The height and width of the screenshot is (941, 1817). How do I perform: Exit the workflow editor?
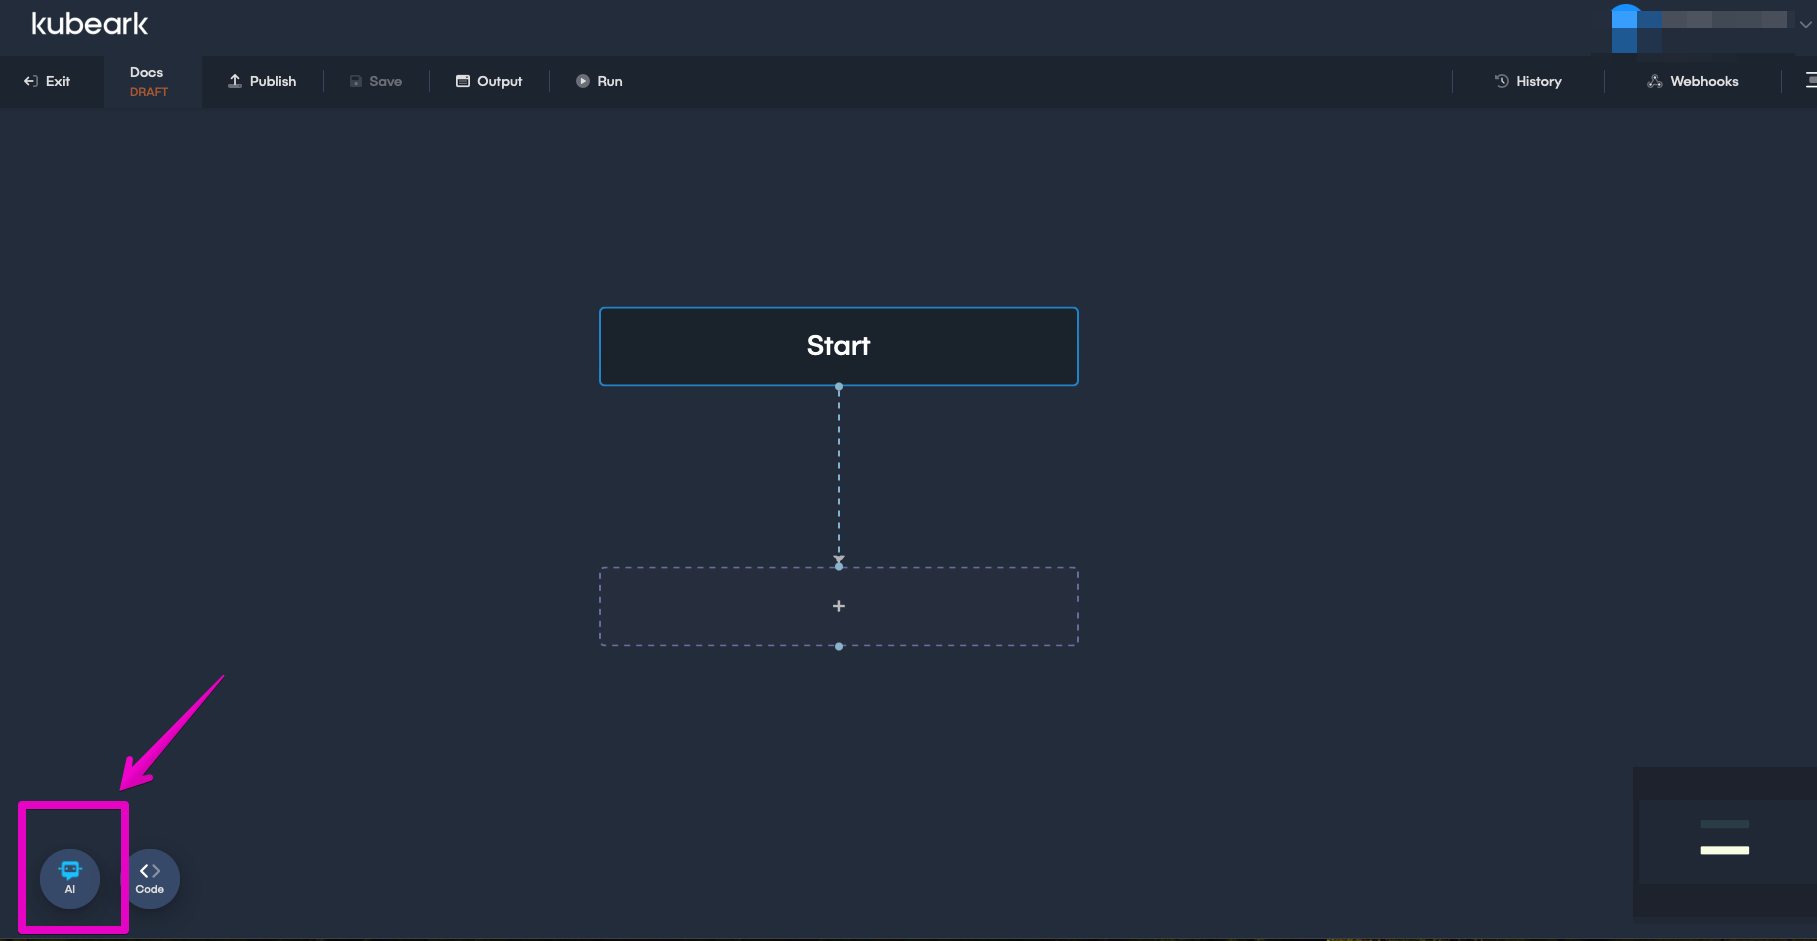pos(47,81)
